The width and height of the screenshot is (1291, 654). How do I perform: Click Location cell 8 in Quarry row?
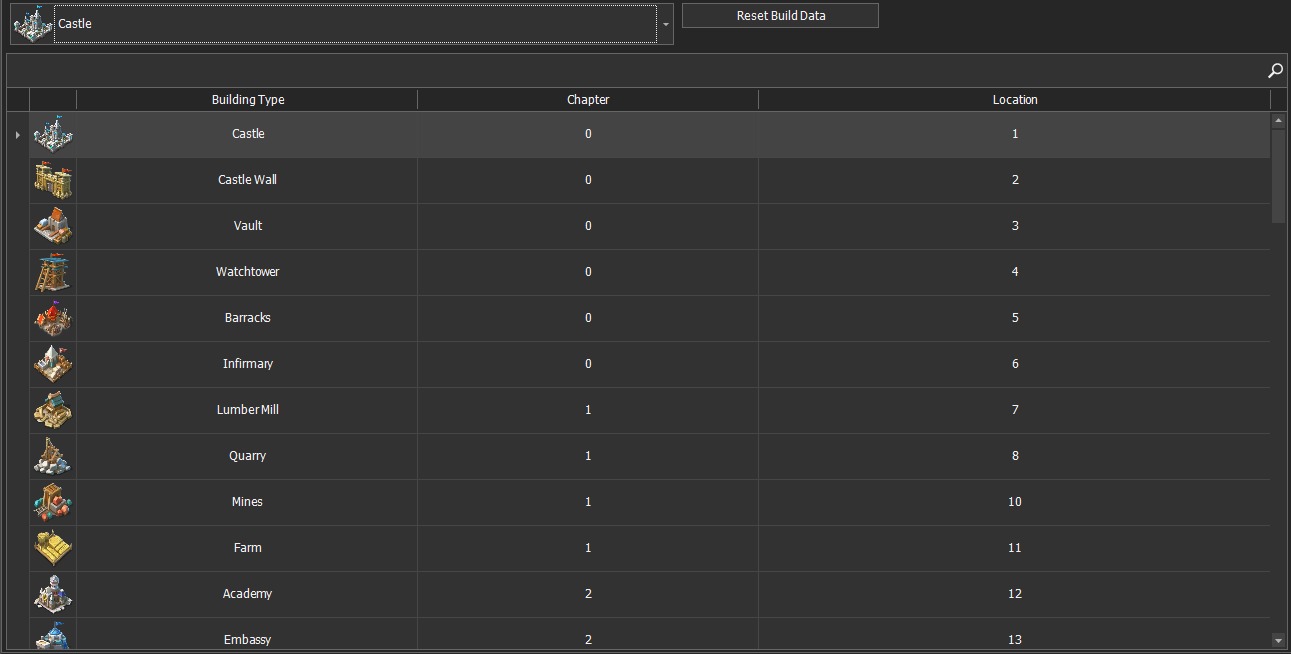1015,456
